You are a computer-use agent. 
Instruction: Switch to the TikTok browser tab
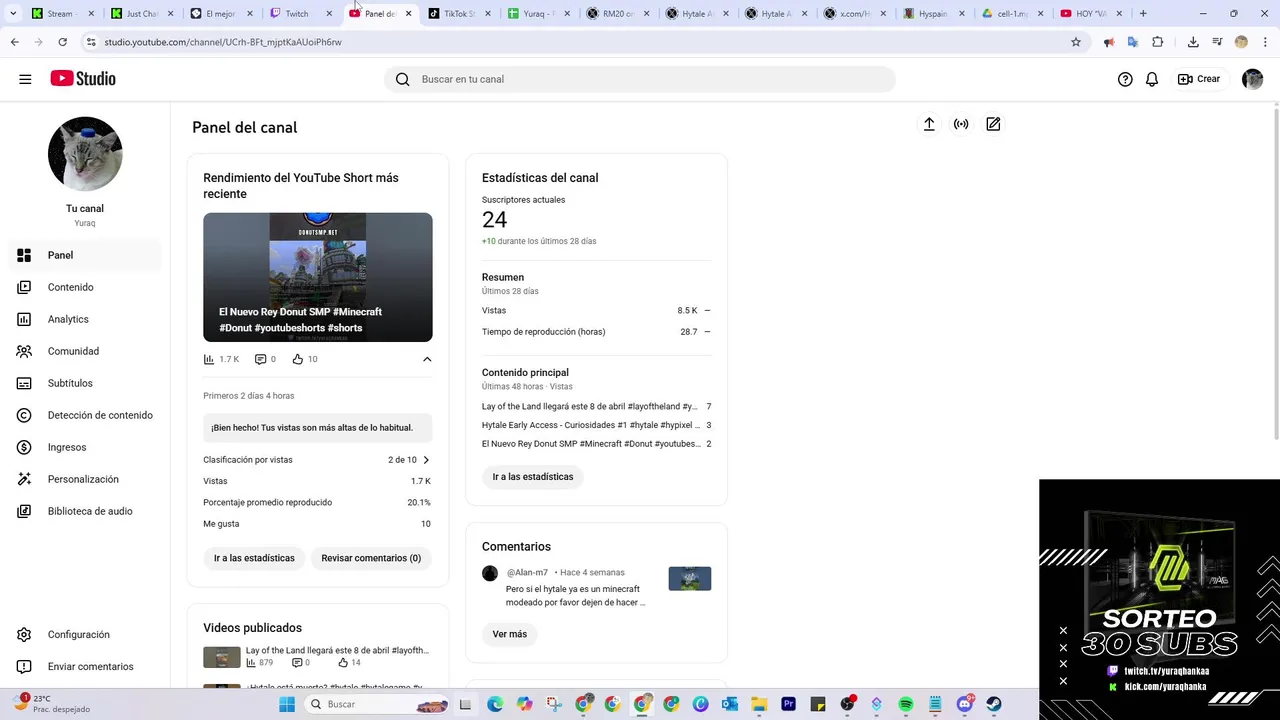click(x=458, y=14)
